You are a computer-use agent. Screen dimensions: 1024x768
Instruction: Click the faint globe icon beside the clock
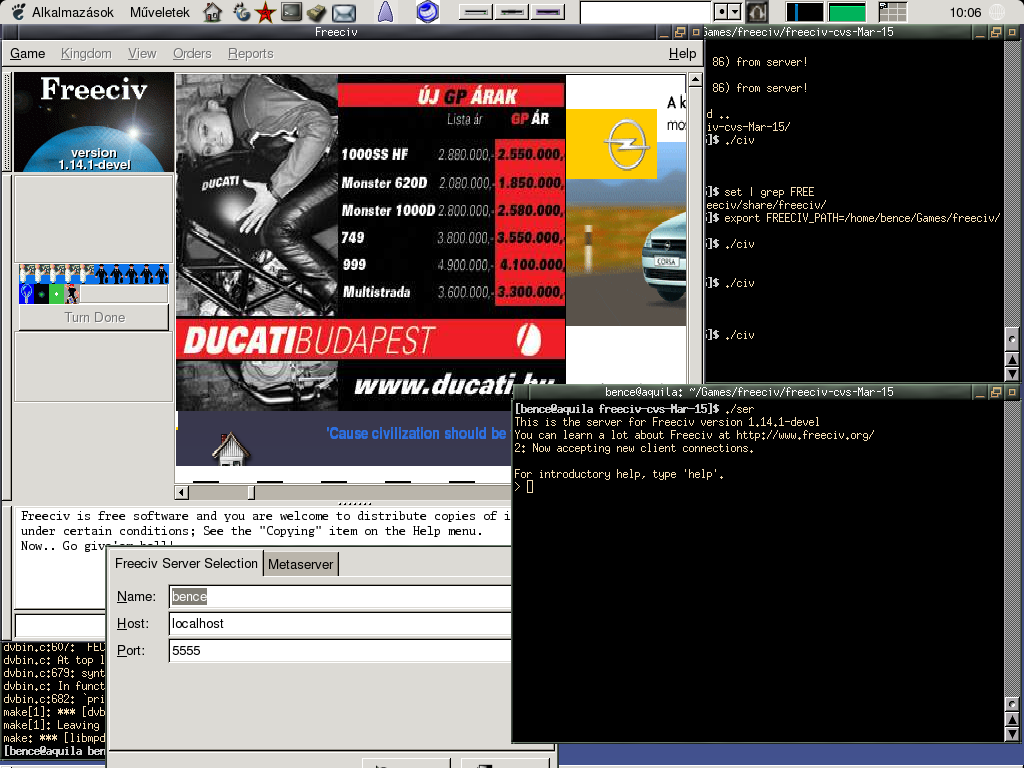click(997, 12)
